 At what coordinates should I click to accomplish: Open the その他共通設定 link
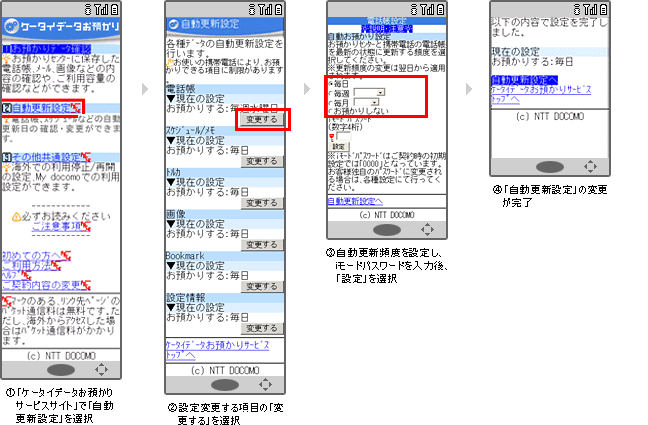(47, 157)
